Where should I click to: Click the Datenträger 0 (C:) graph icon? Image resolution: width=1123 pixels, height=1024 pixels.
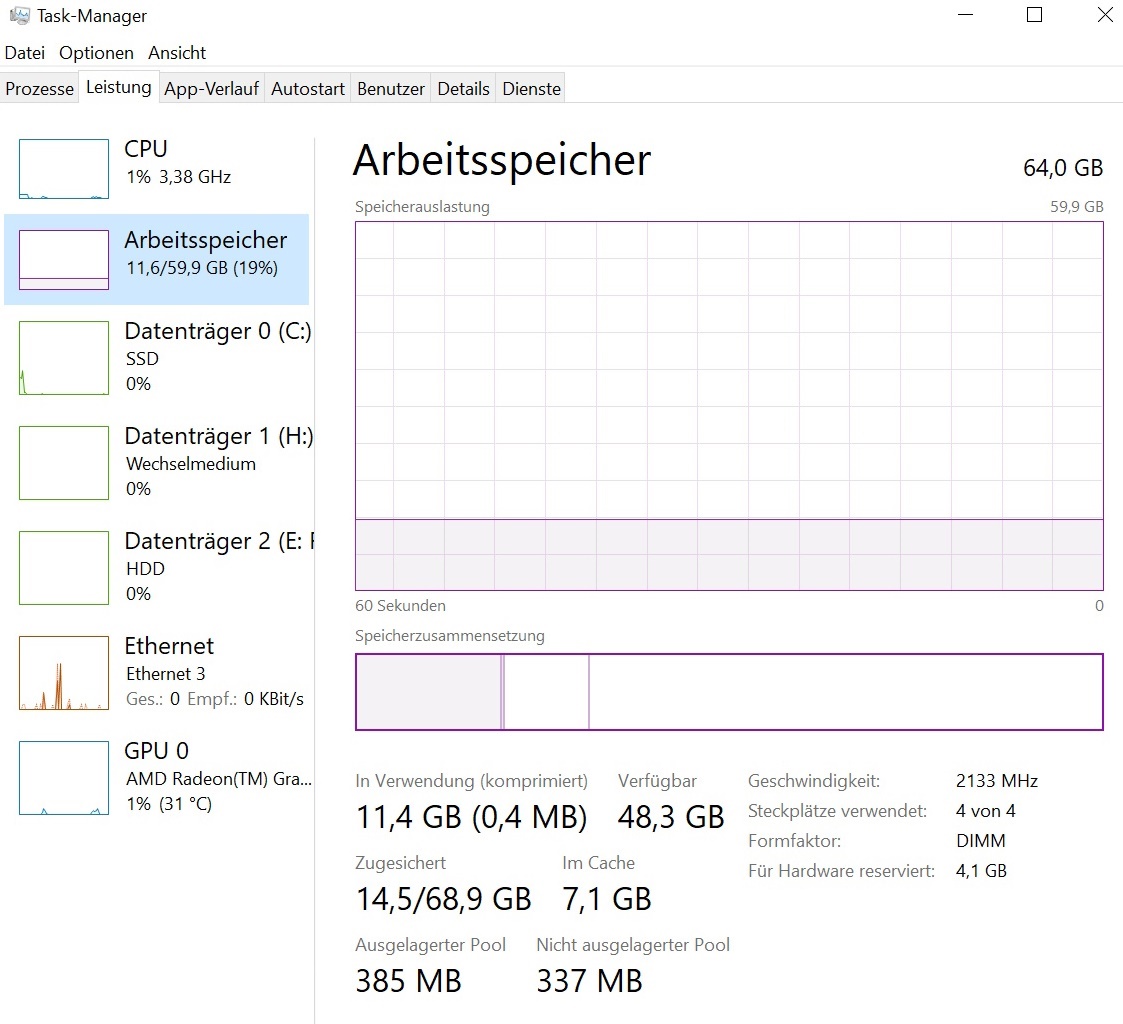[64, 358]
